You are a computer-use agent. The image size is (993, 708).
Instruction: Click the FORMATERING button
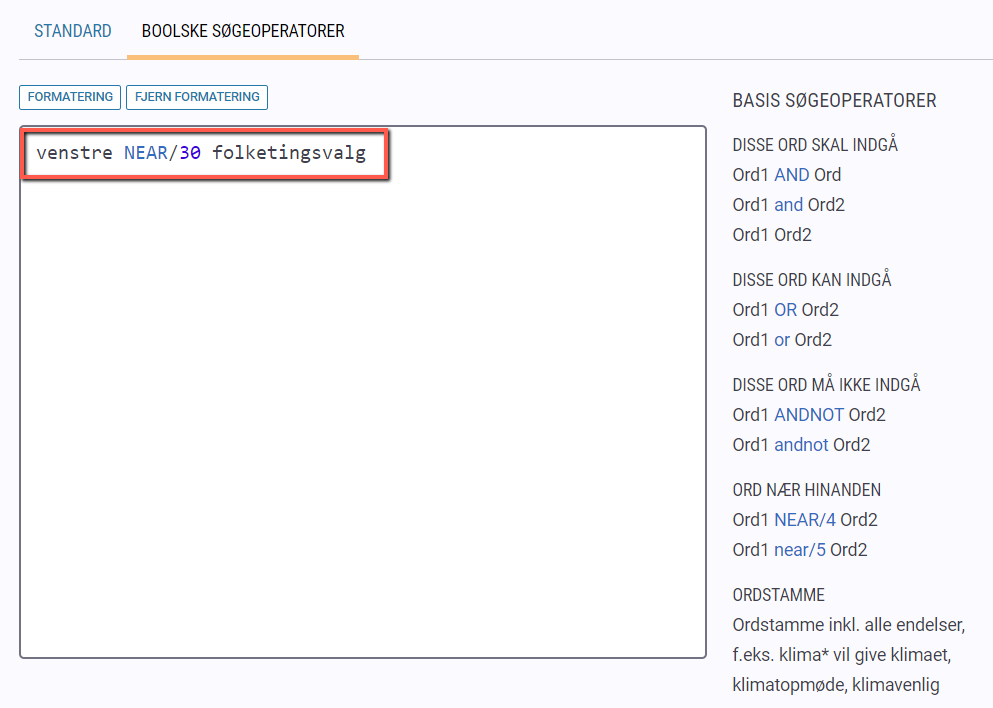(70, 97)
